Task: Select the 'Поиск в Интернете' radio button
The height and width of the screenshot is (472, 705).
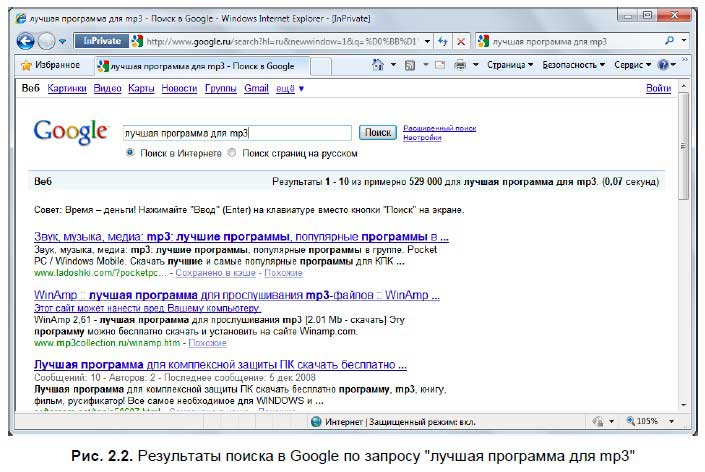Action: coord(130,153)
